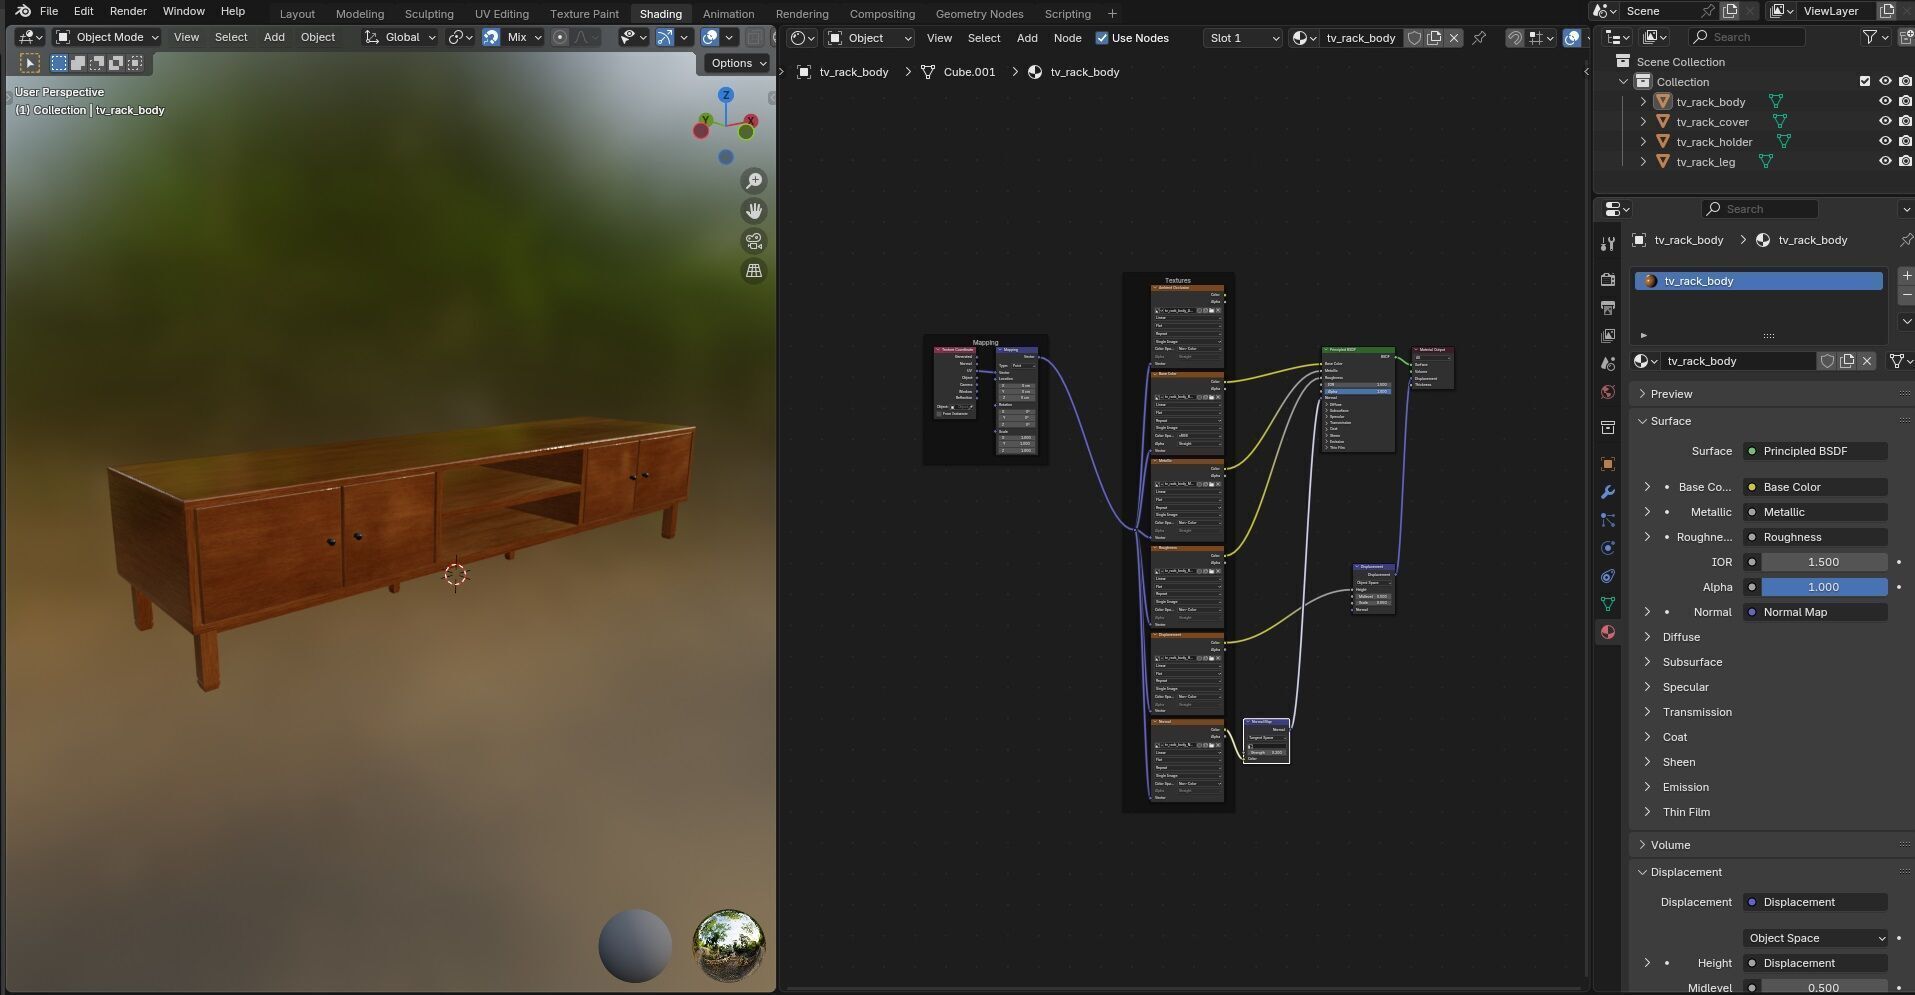This screenshot has width=1915, height=995.
Task: Click the Base Color linked input button
Action: (1816, 487)
